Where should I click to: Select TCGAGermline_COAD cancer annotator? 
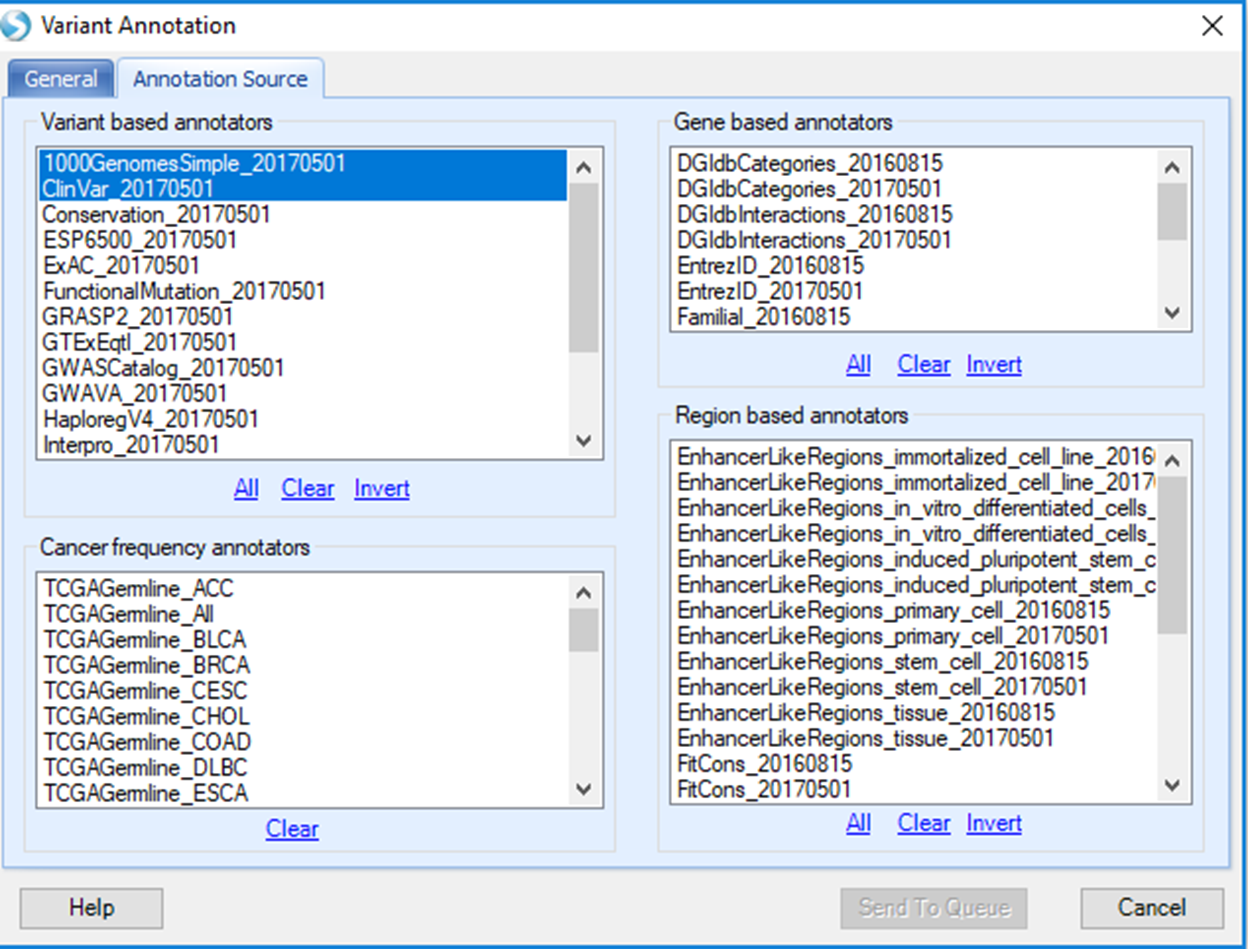(x=303, y=743)
